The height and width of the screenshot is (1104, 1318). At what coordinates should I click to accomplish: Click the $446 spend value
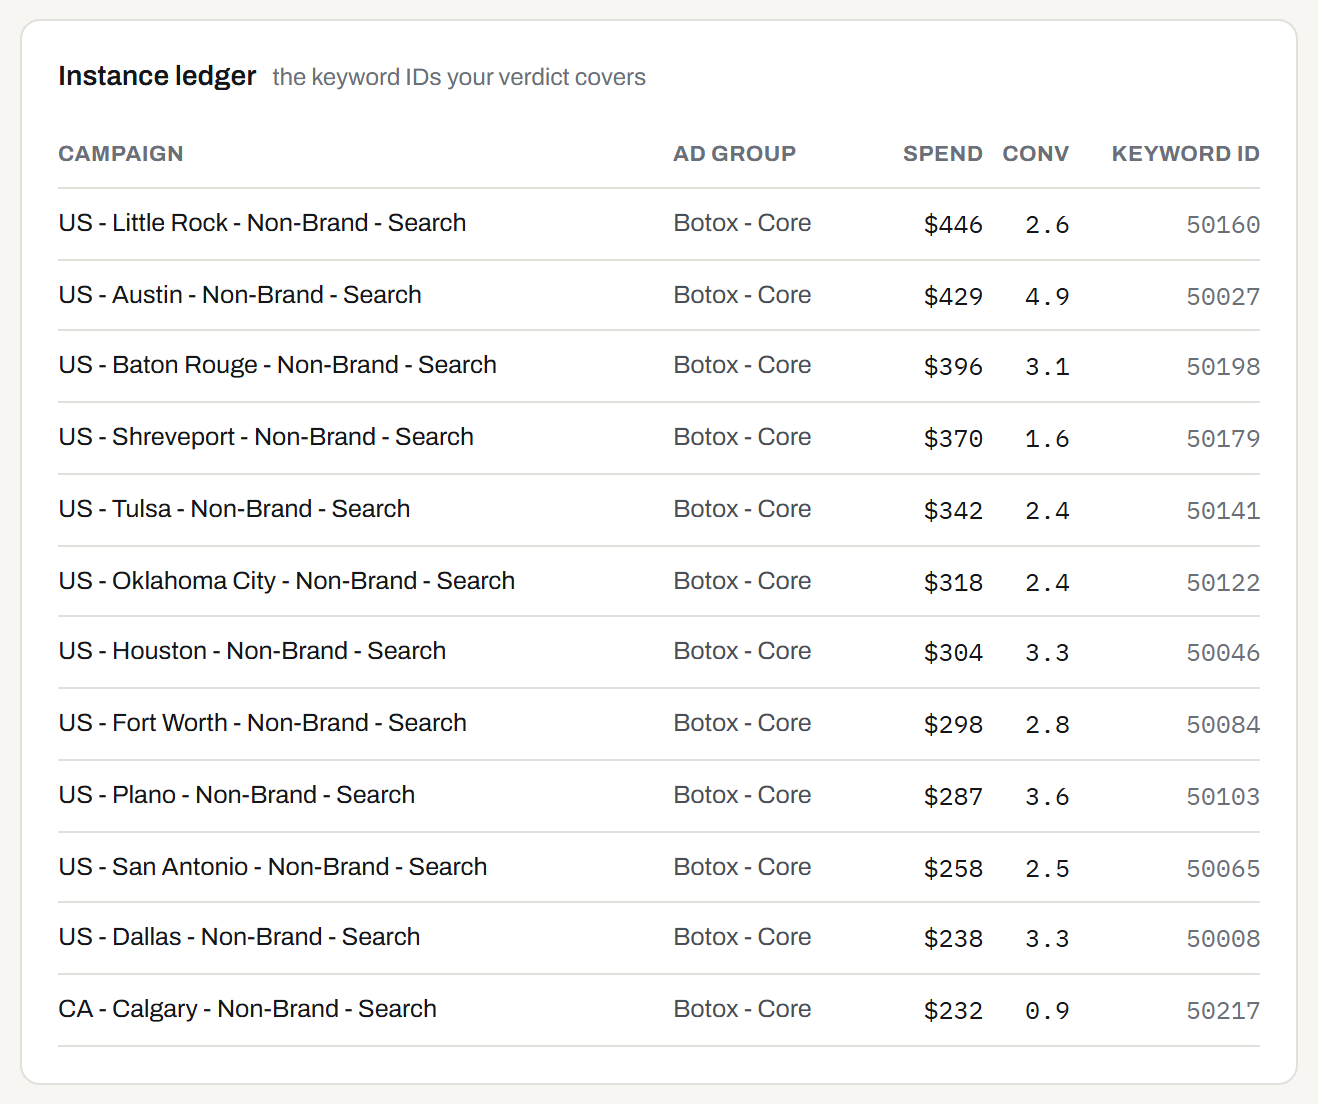tap(954, 225)
